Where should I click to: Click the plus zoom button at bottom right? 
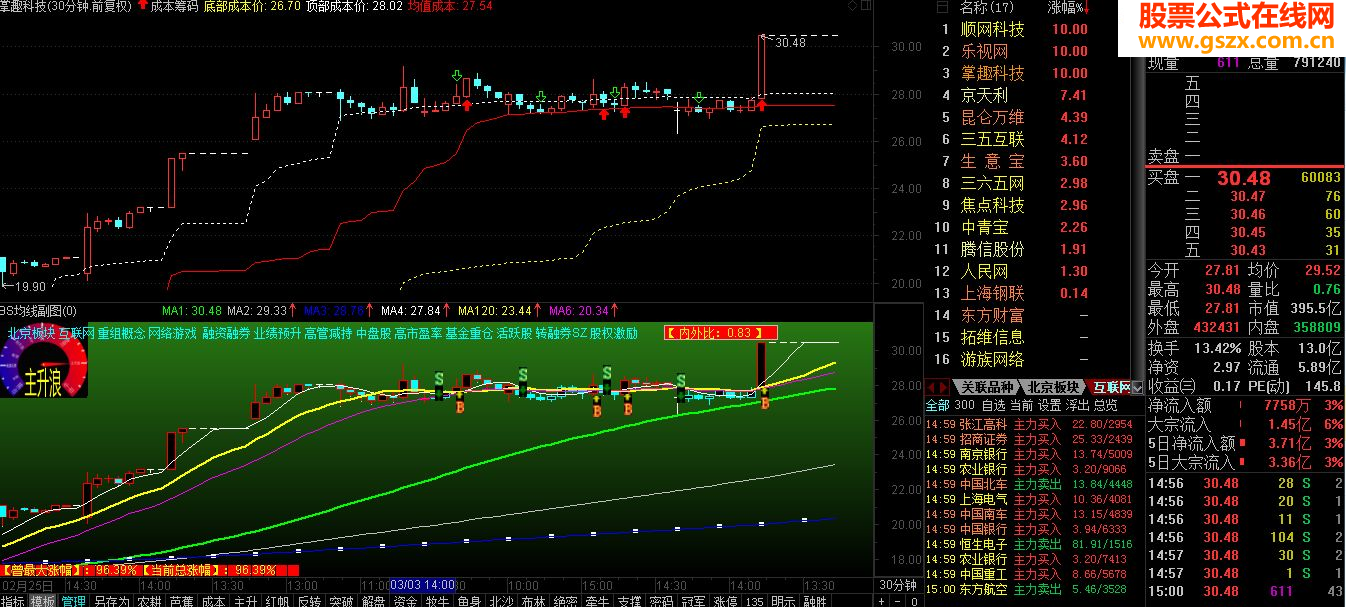(x=881, y=601)
